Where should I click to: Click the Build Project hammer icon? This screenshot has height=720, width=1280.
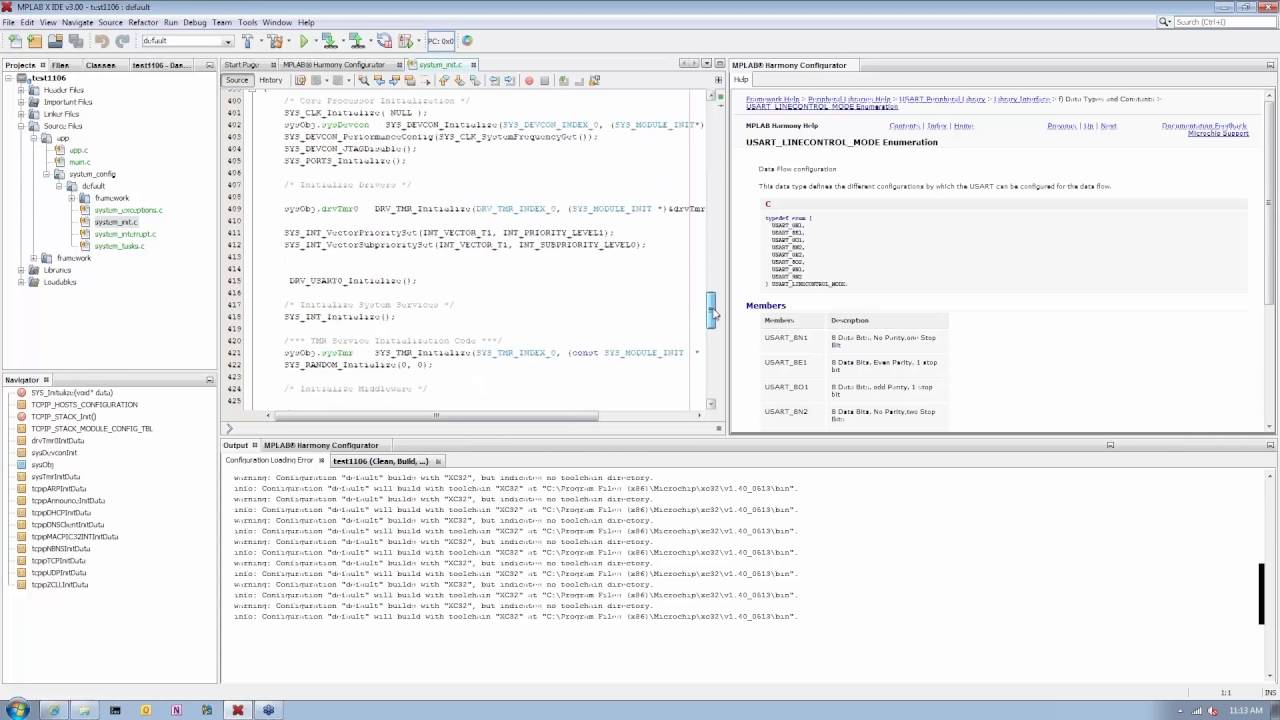[247, 41]
